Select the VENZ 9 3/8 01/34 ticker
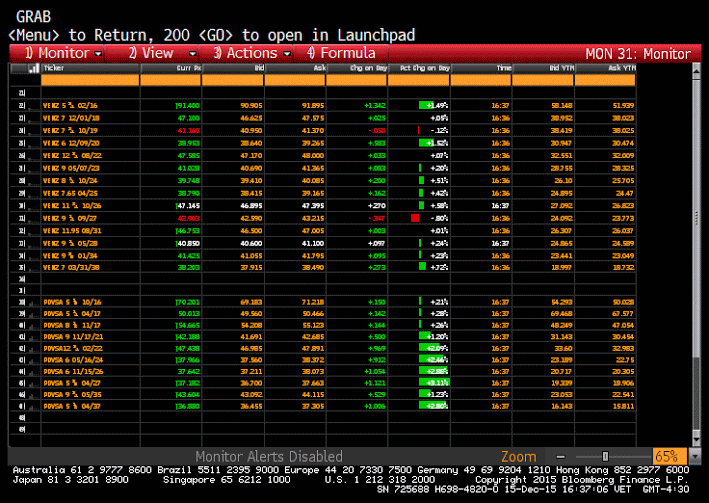Viewport: 709px width, 503px height. coord(70,256)
